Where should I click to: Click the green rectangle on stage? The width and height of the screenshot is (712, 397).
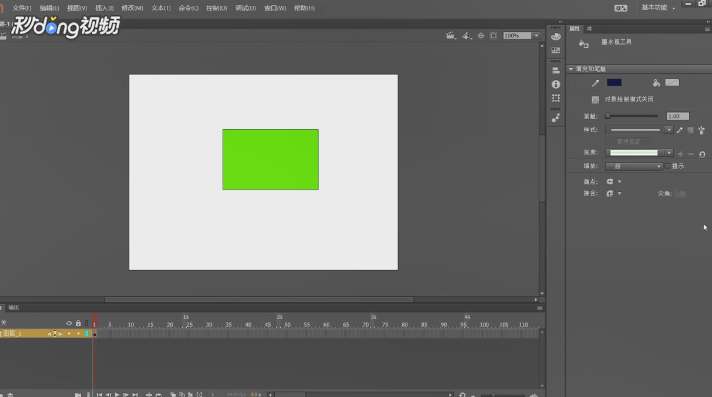tap(271, 159)
